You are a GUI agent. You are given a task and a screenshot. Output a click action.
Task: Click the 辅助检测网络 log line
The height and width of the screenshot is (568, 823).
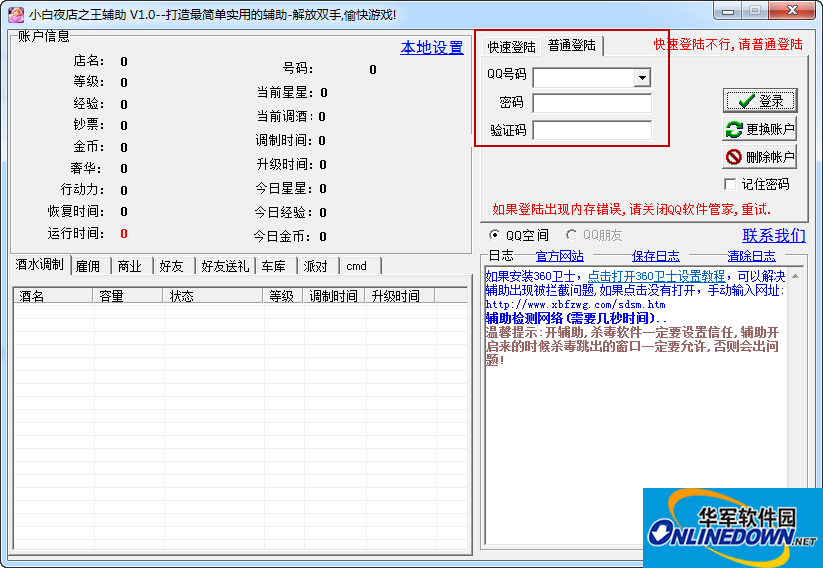pos(576,318)
